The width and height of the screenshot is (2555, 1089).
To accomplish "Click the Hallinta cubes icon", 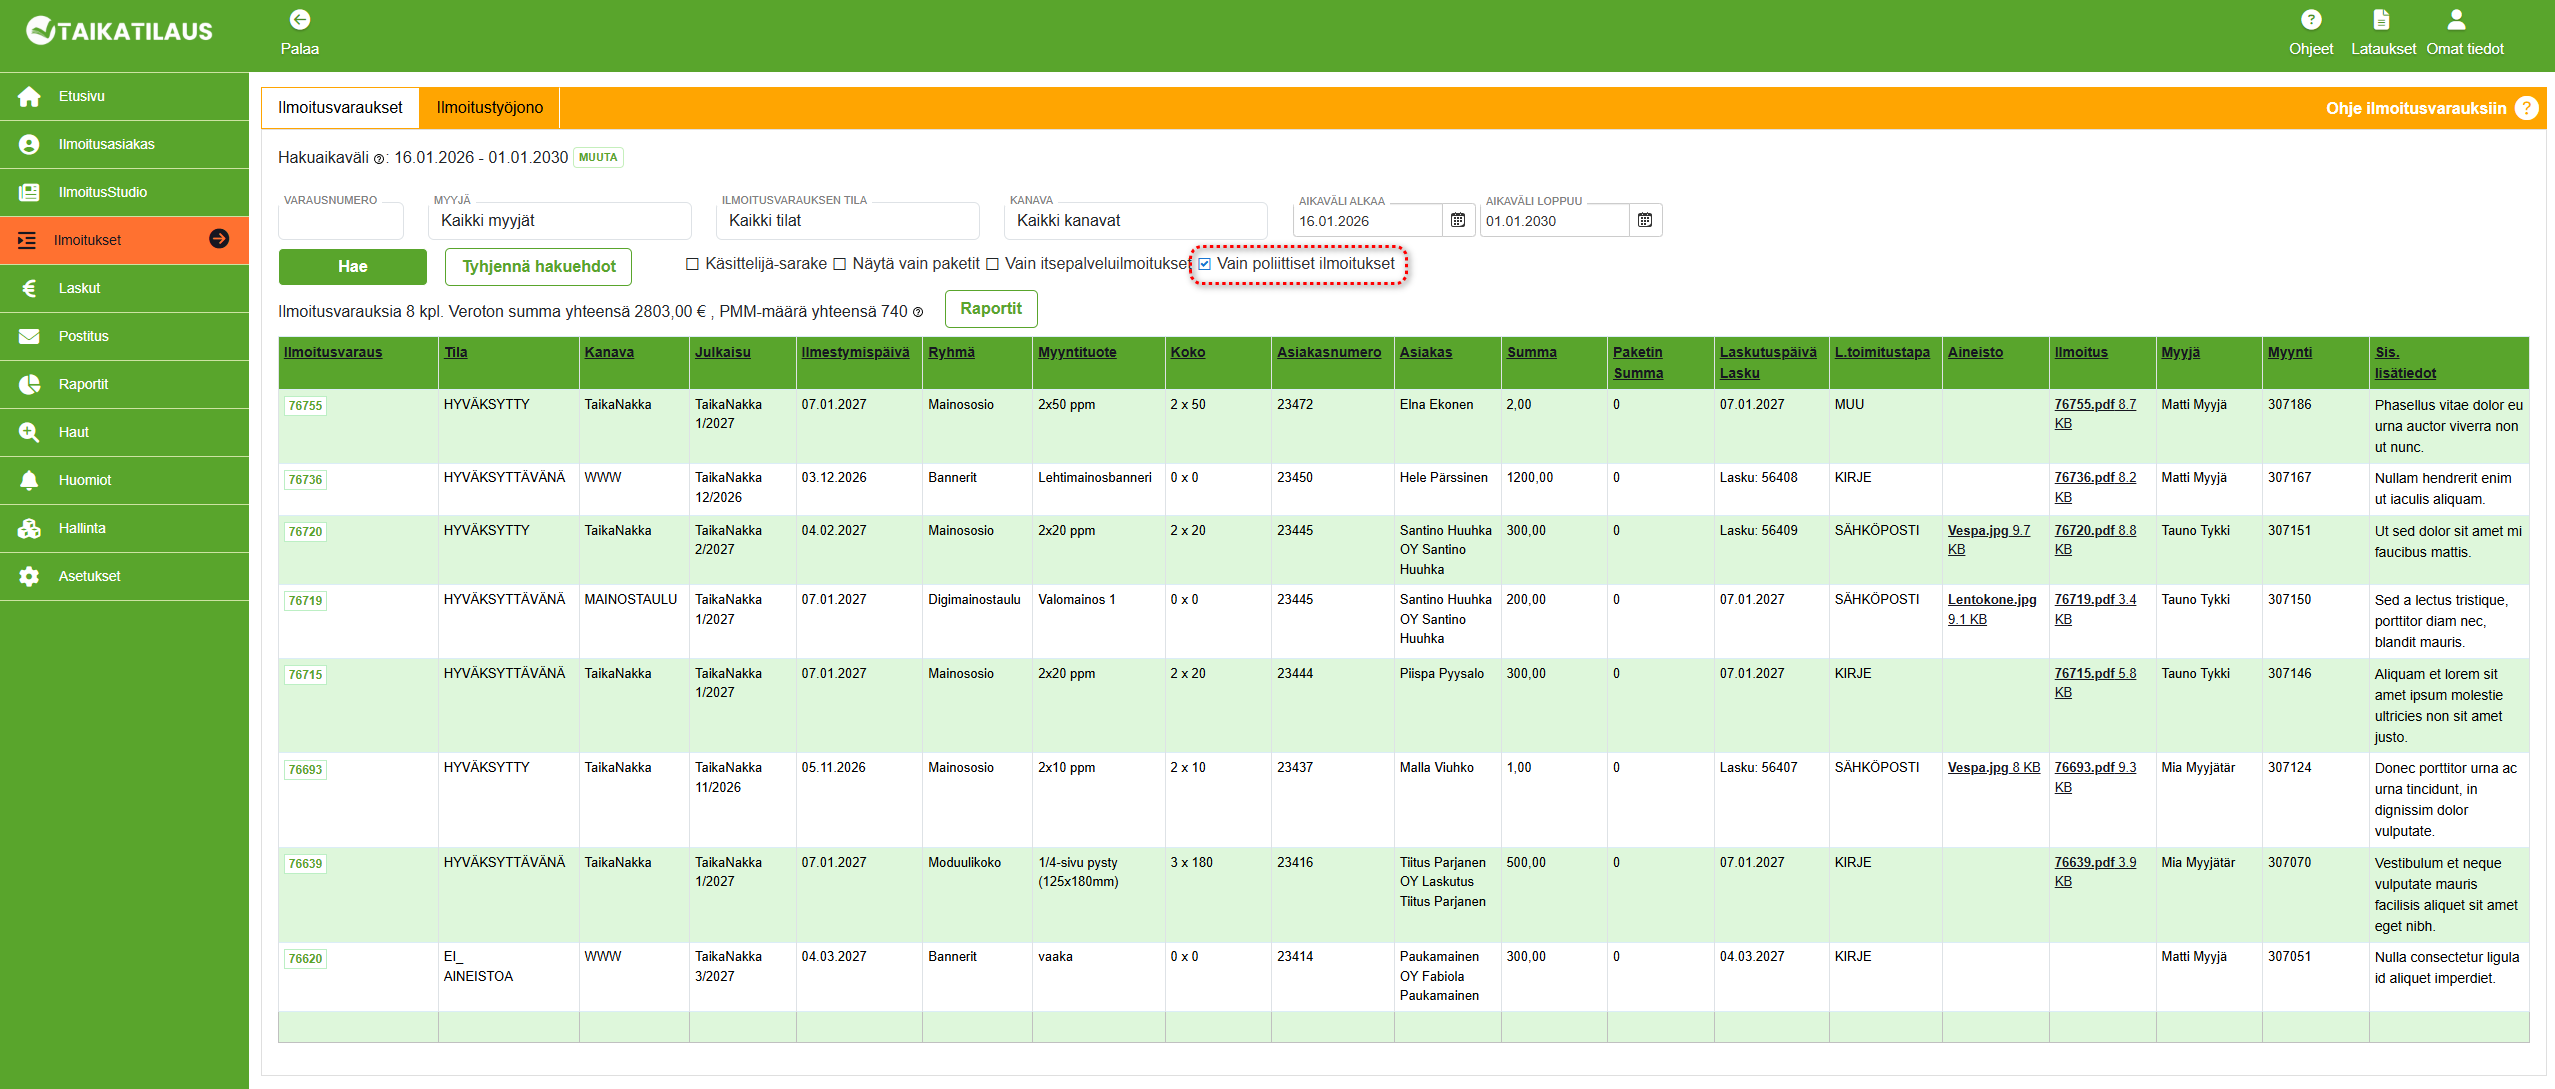I will coord(29,529).
